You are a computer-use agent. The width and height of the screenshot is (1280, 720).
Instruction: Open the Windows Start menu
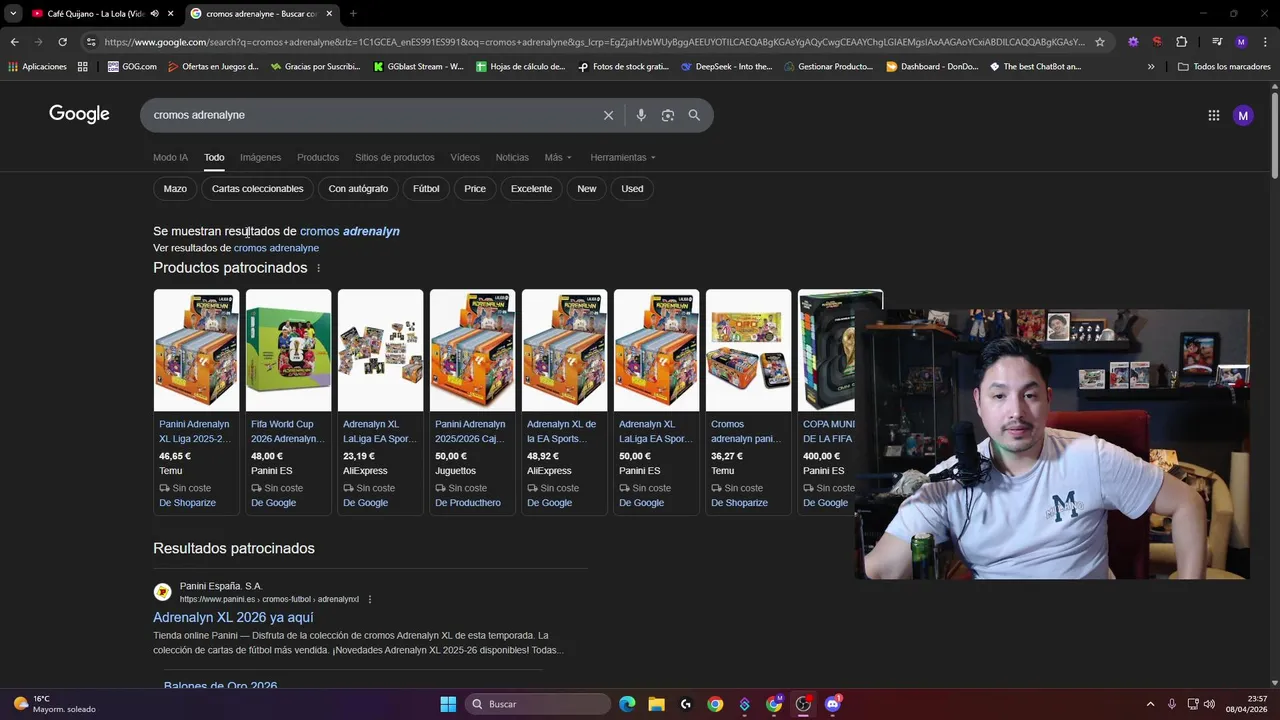point(448,704)
